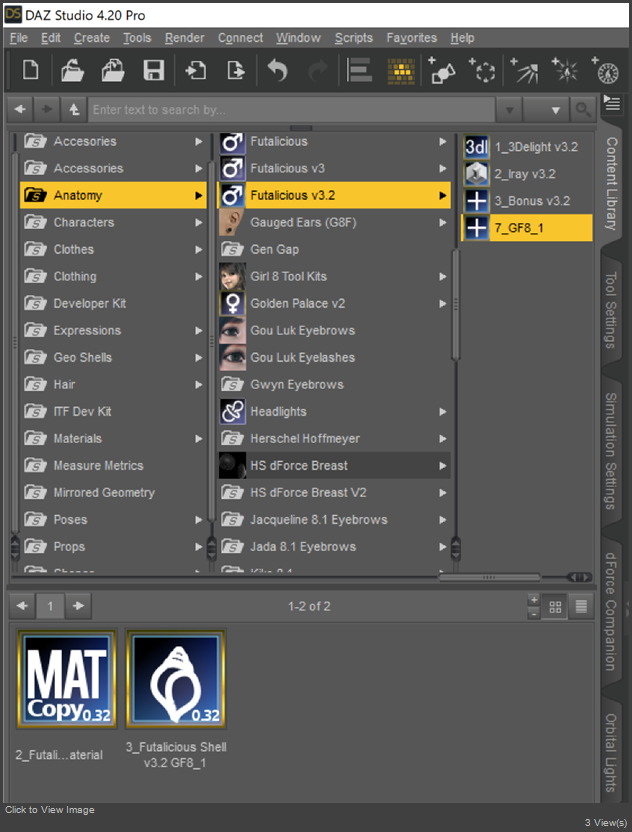Click the content search text field
The width and height of the screenshot is (632, 832).
tap(291, 110)
